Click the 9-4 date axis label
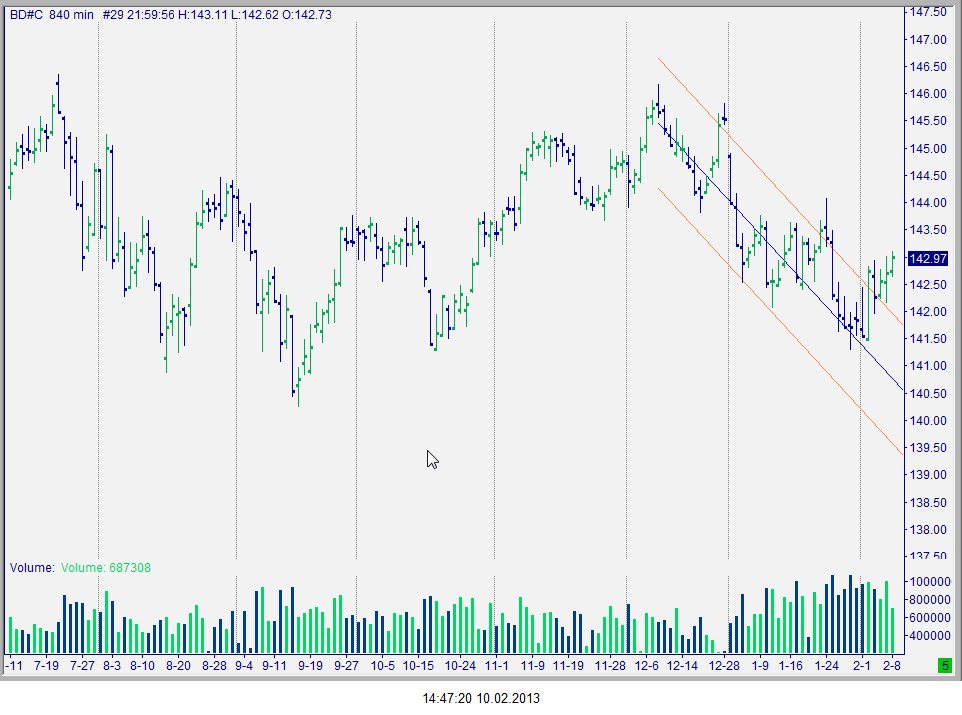Viewport: 962px width, 715px height. tap(244, 665)
